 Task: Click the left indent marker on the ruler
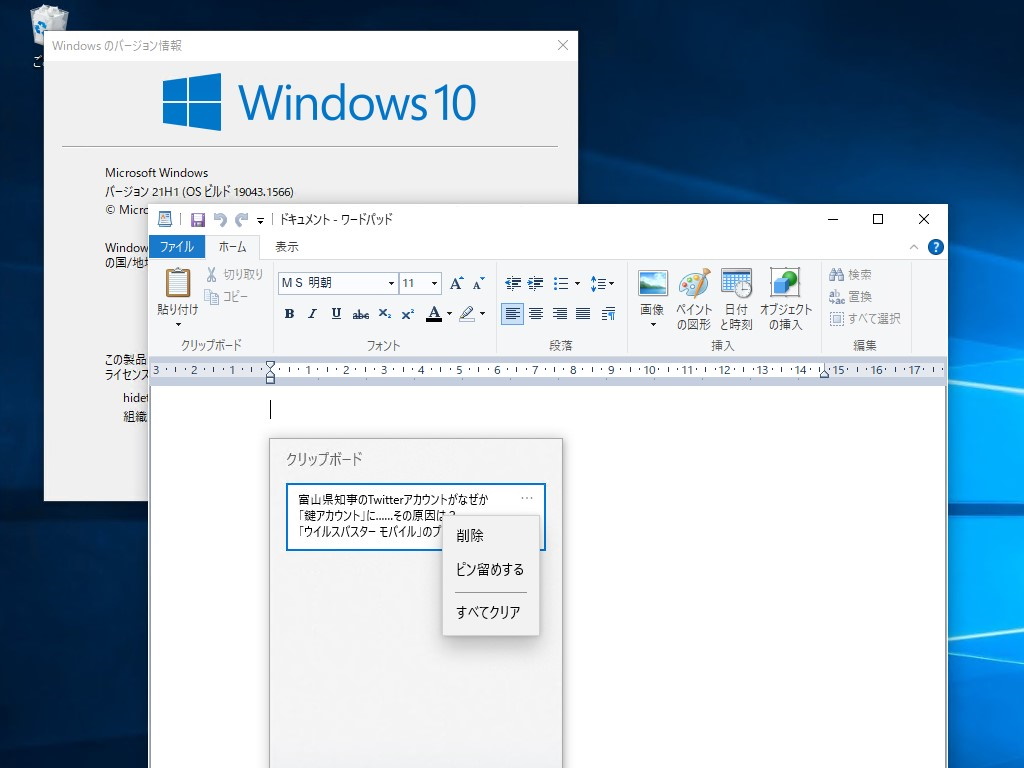pyautogui.click(x=270, y=381)
